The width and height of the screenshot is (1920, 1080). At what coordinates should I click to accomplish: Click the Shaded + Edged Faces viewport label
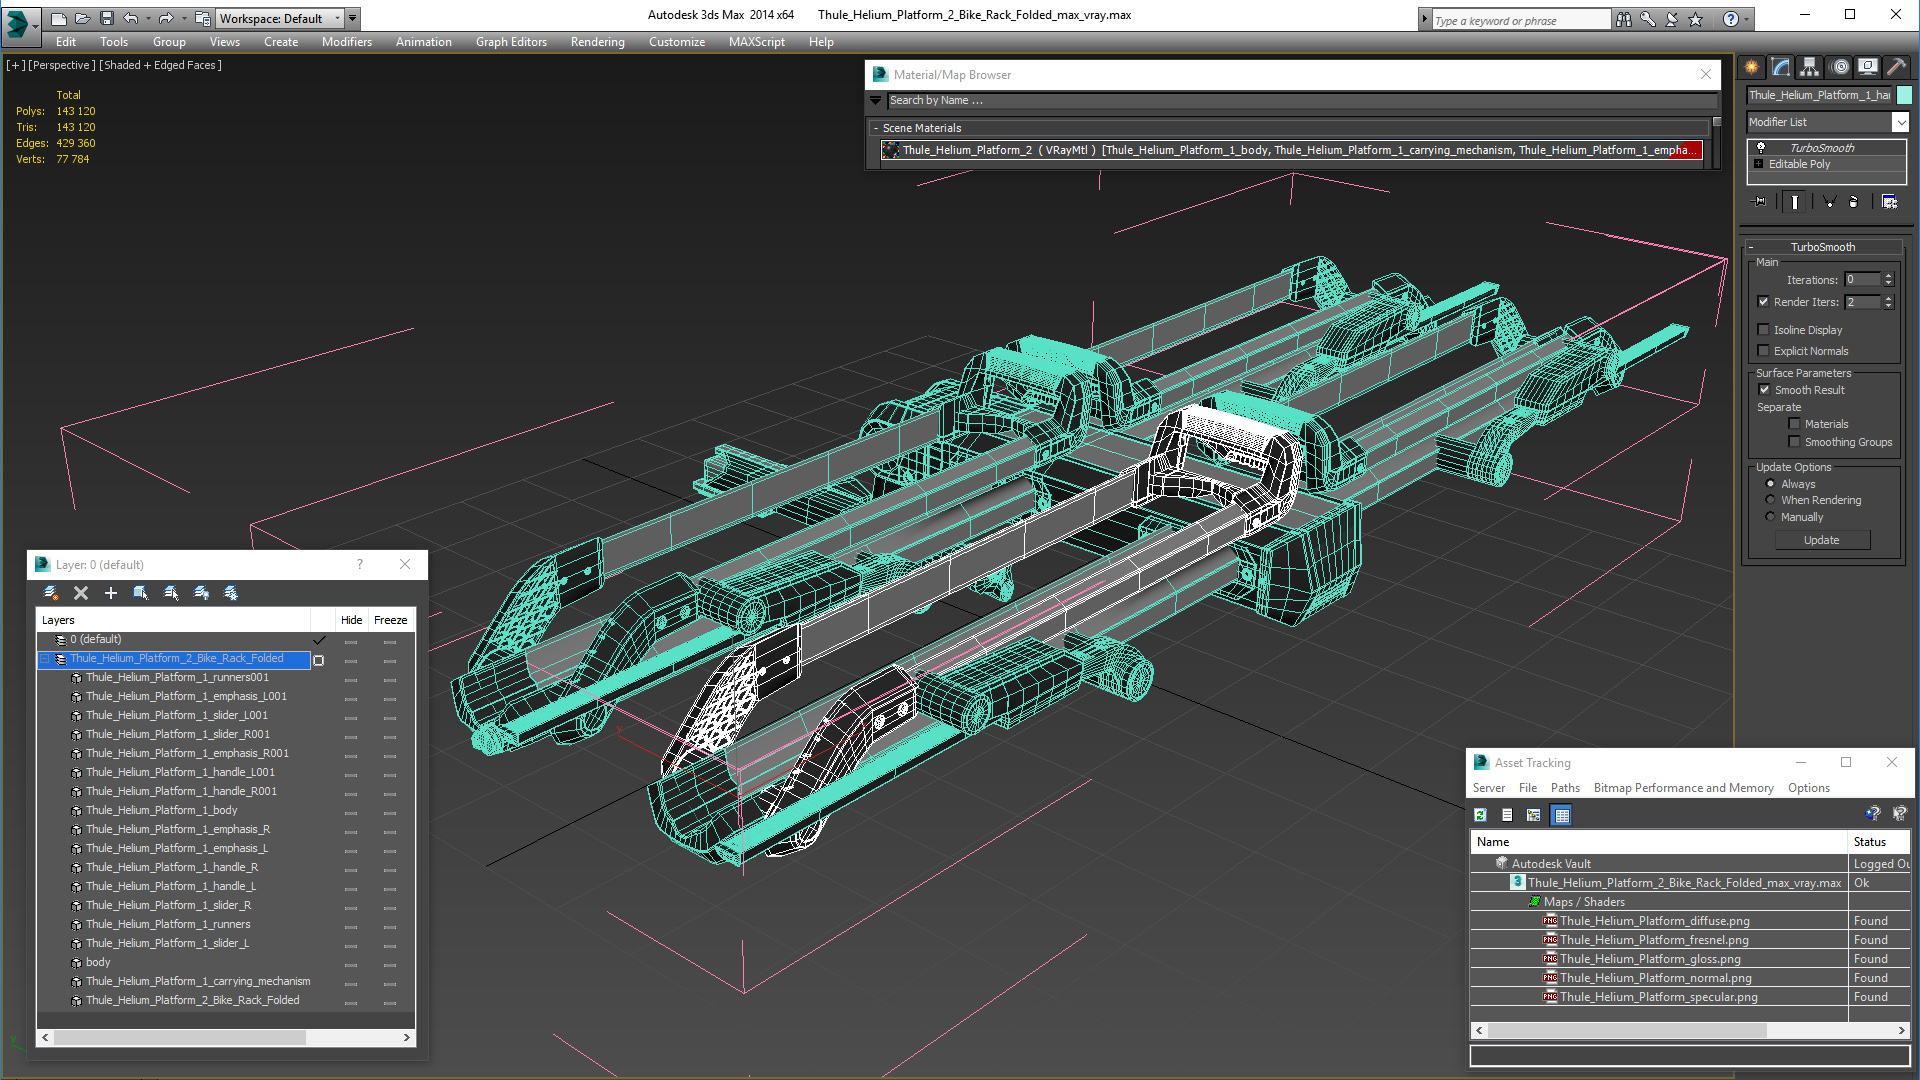coord(160,65)
